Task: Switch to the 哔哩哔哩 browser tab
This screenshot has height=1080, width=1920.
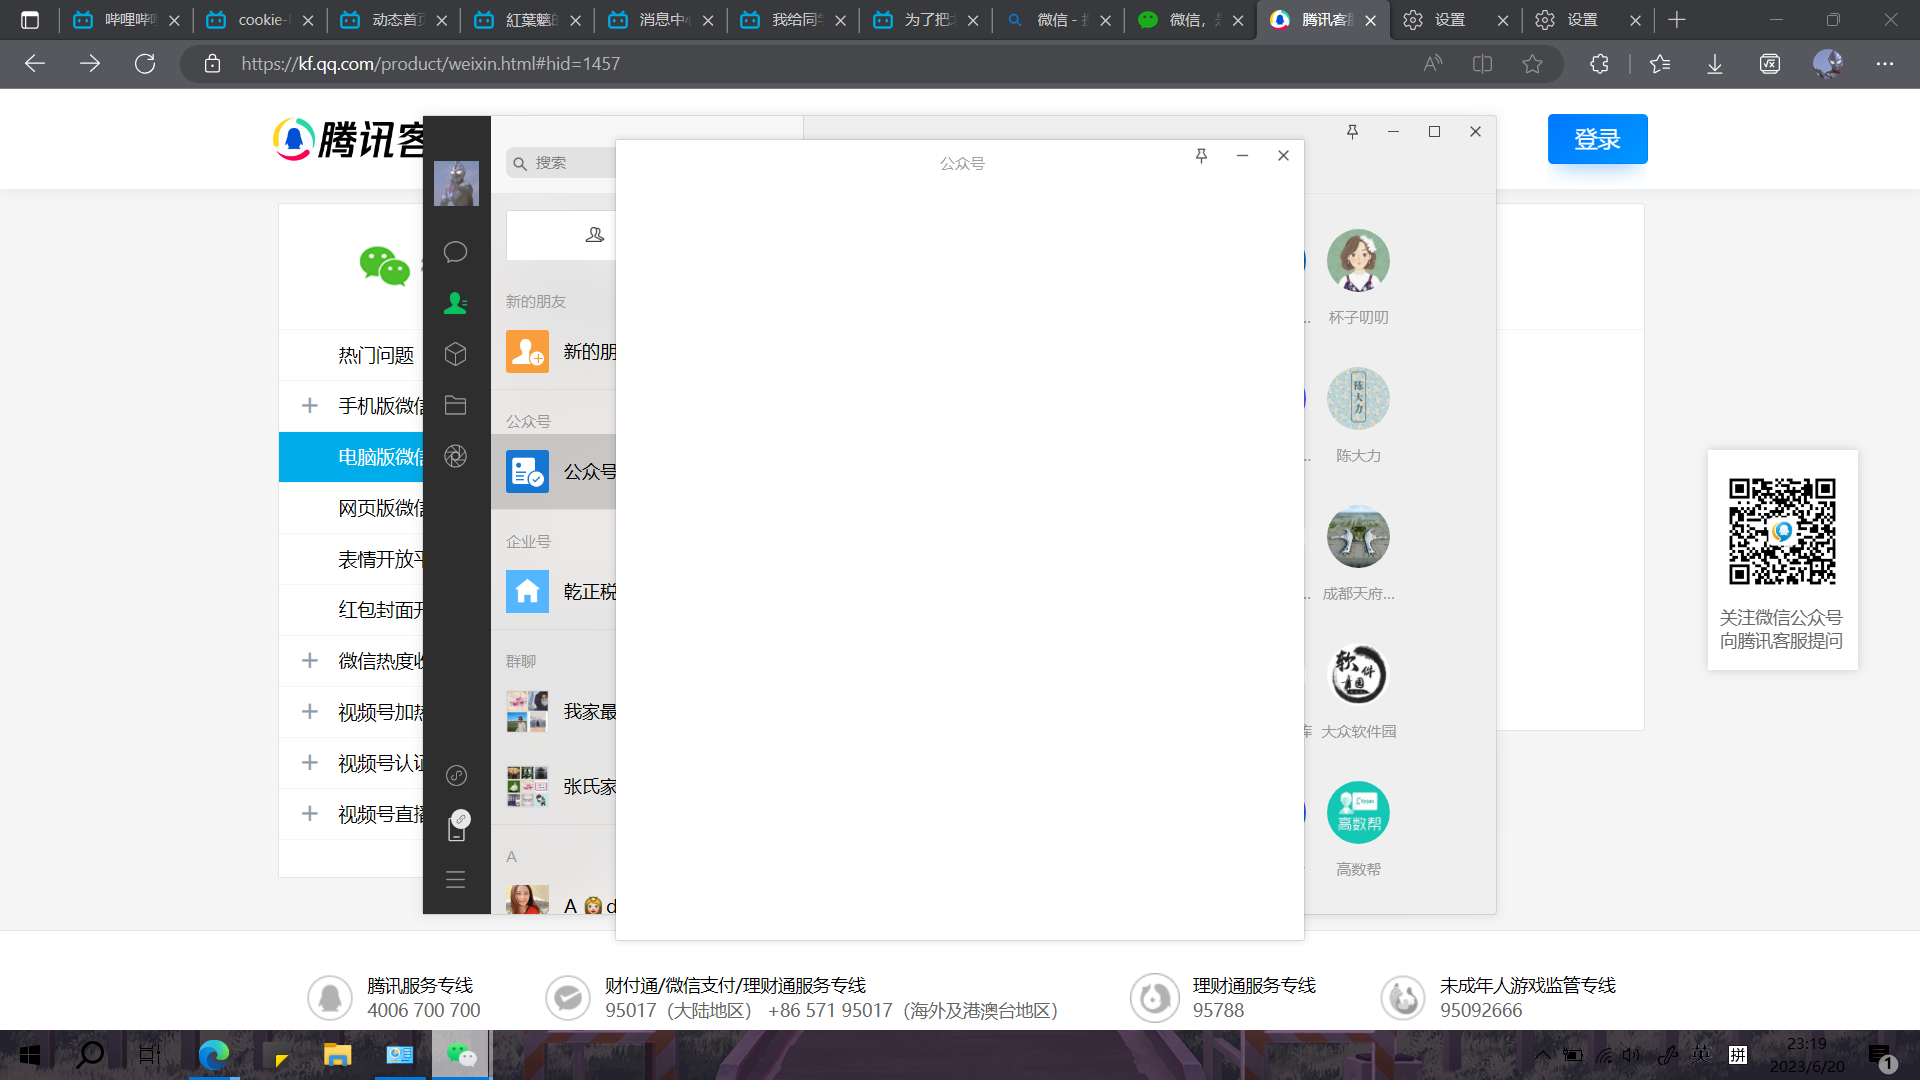Action: click(x=120, y=20)
